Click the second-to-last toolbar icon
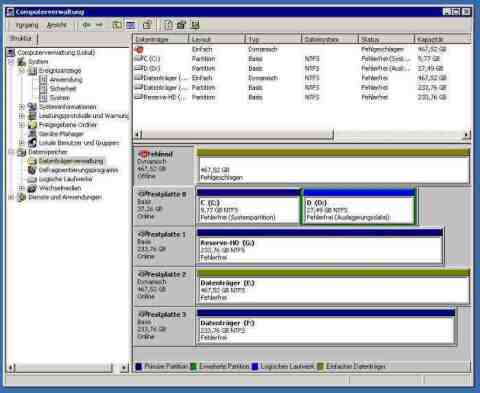Screen dimensions: 480x393 click(x=181, y=25)
